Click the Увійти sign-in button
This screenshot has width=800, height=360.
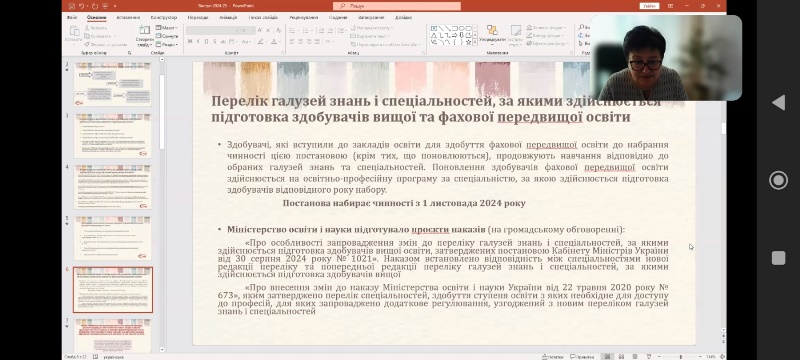649,6
